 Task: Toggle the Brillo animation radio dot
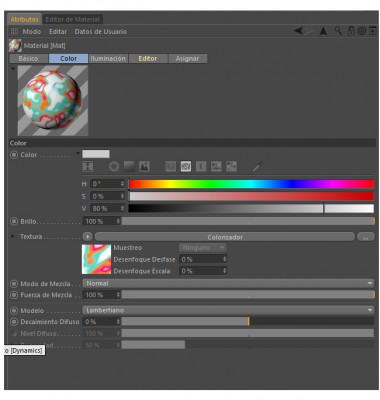pyautogui.click(x=14, y=221)
